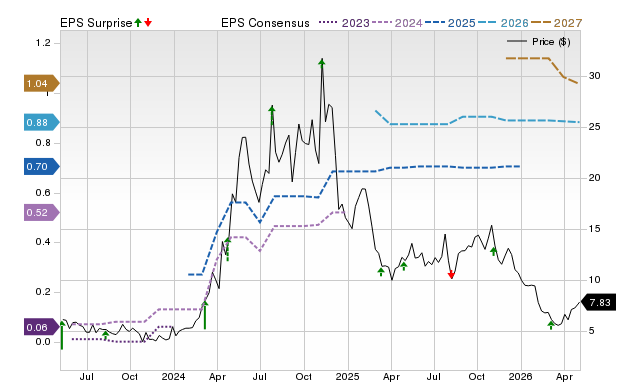Click the dark purple 0.06 value tag
640x382 pixels.
[x=42, y=327]
